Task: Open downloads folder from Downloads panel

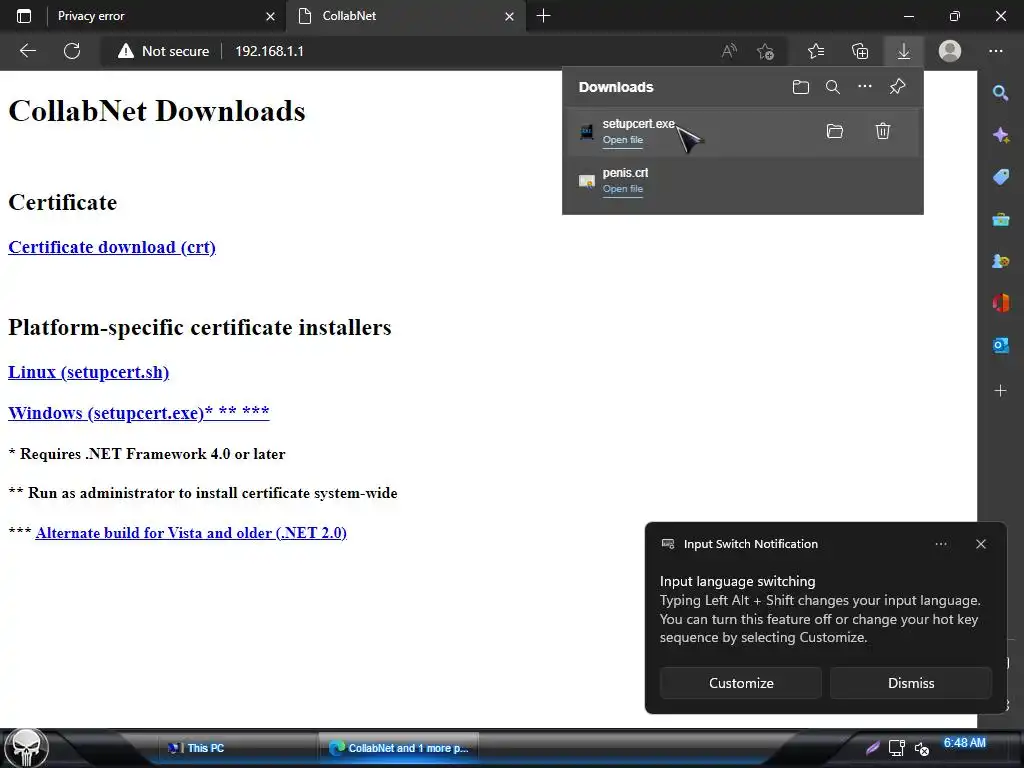Action: tap(801, 87)
